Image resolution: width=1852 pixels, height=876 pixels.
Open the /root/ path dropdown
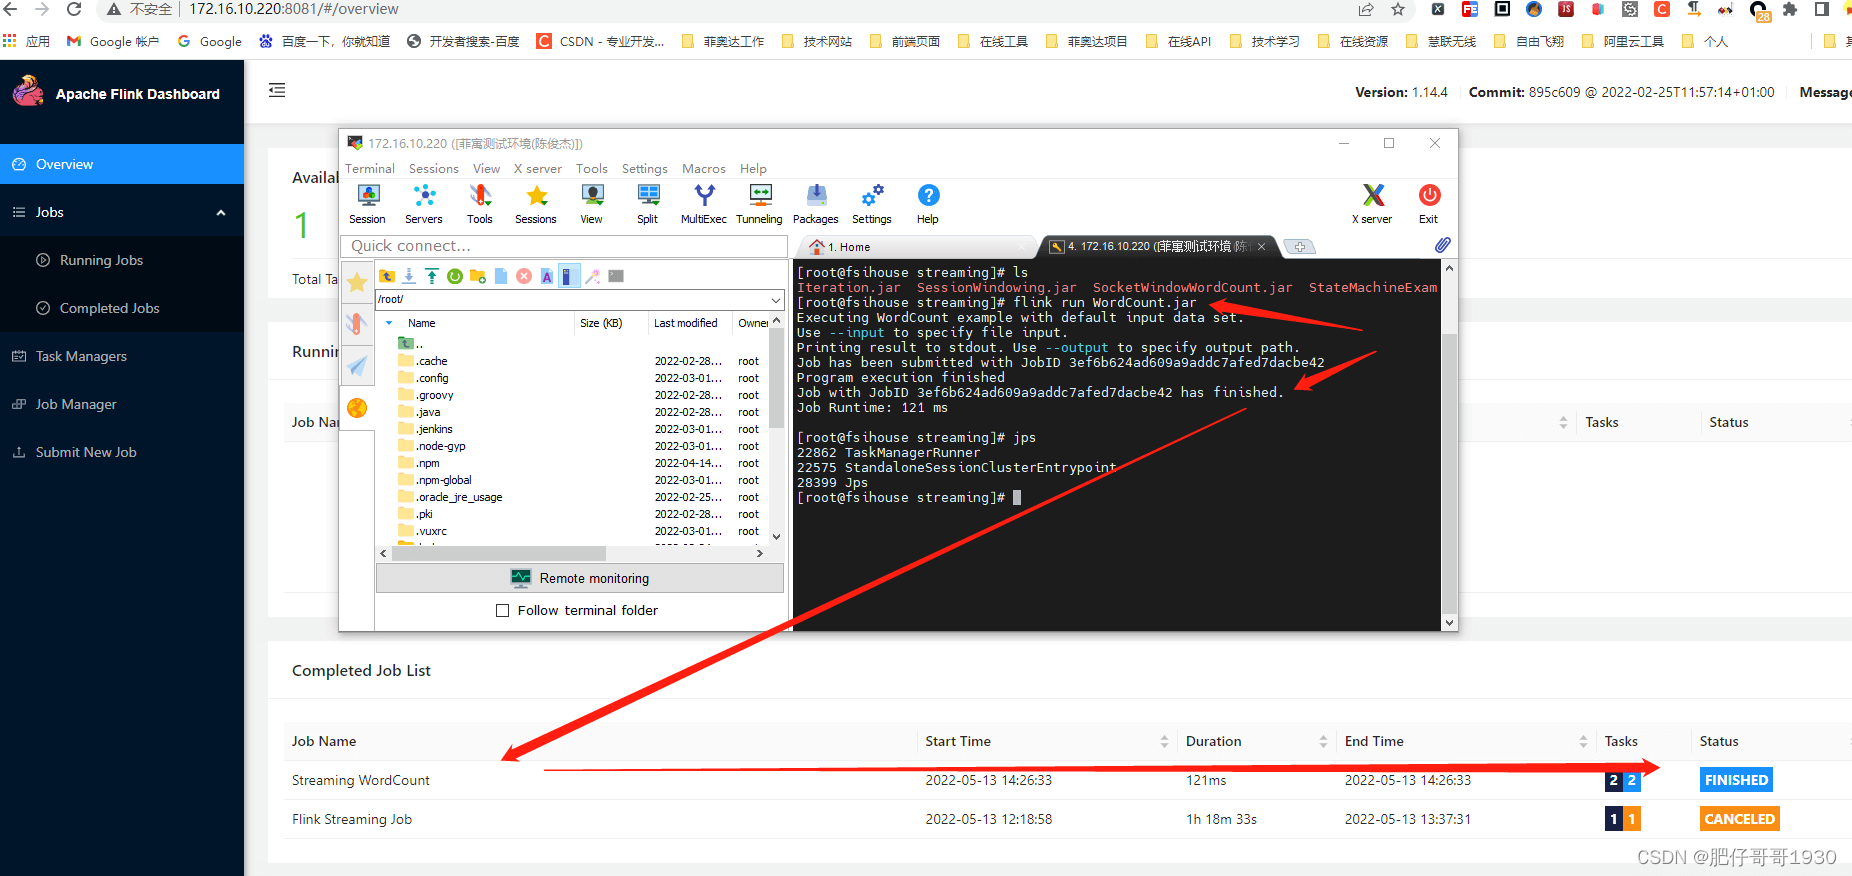[x=776, y=299]
